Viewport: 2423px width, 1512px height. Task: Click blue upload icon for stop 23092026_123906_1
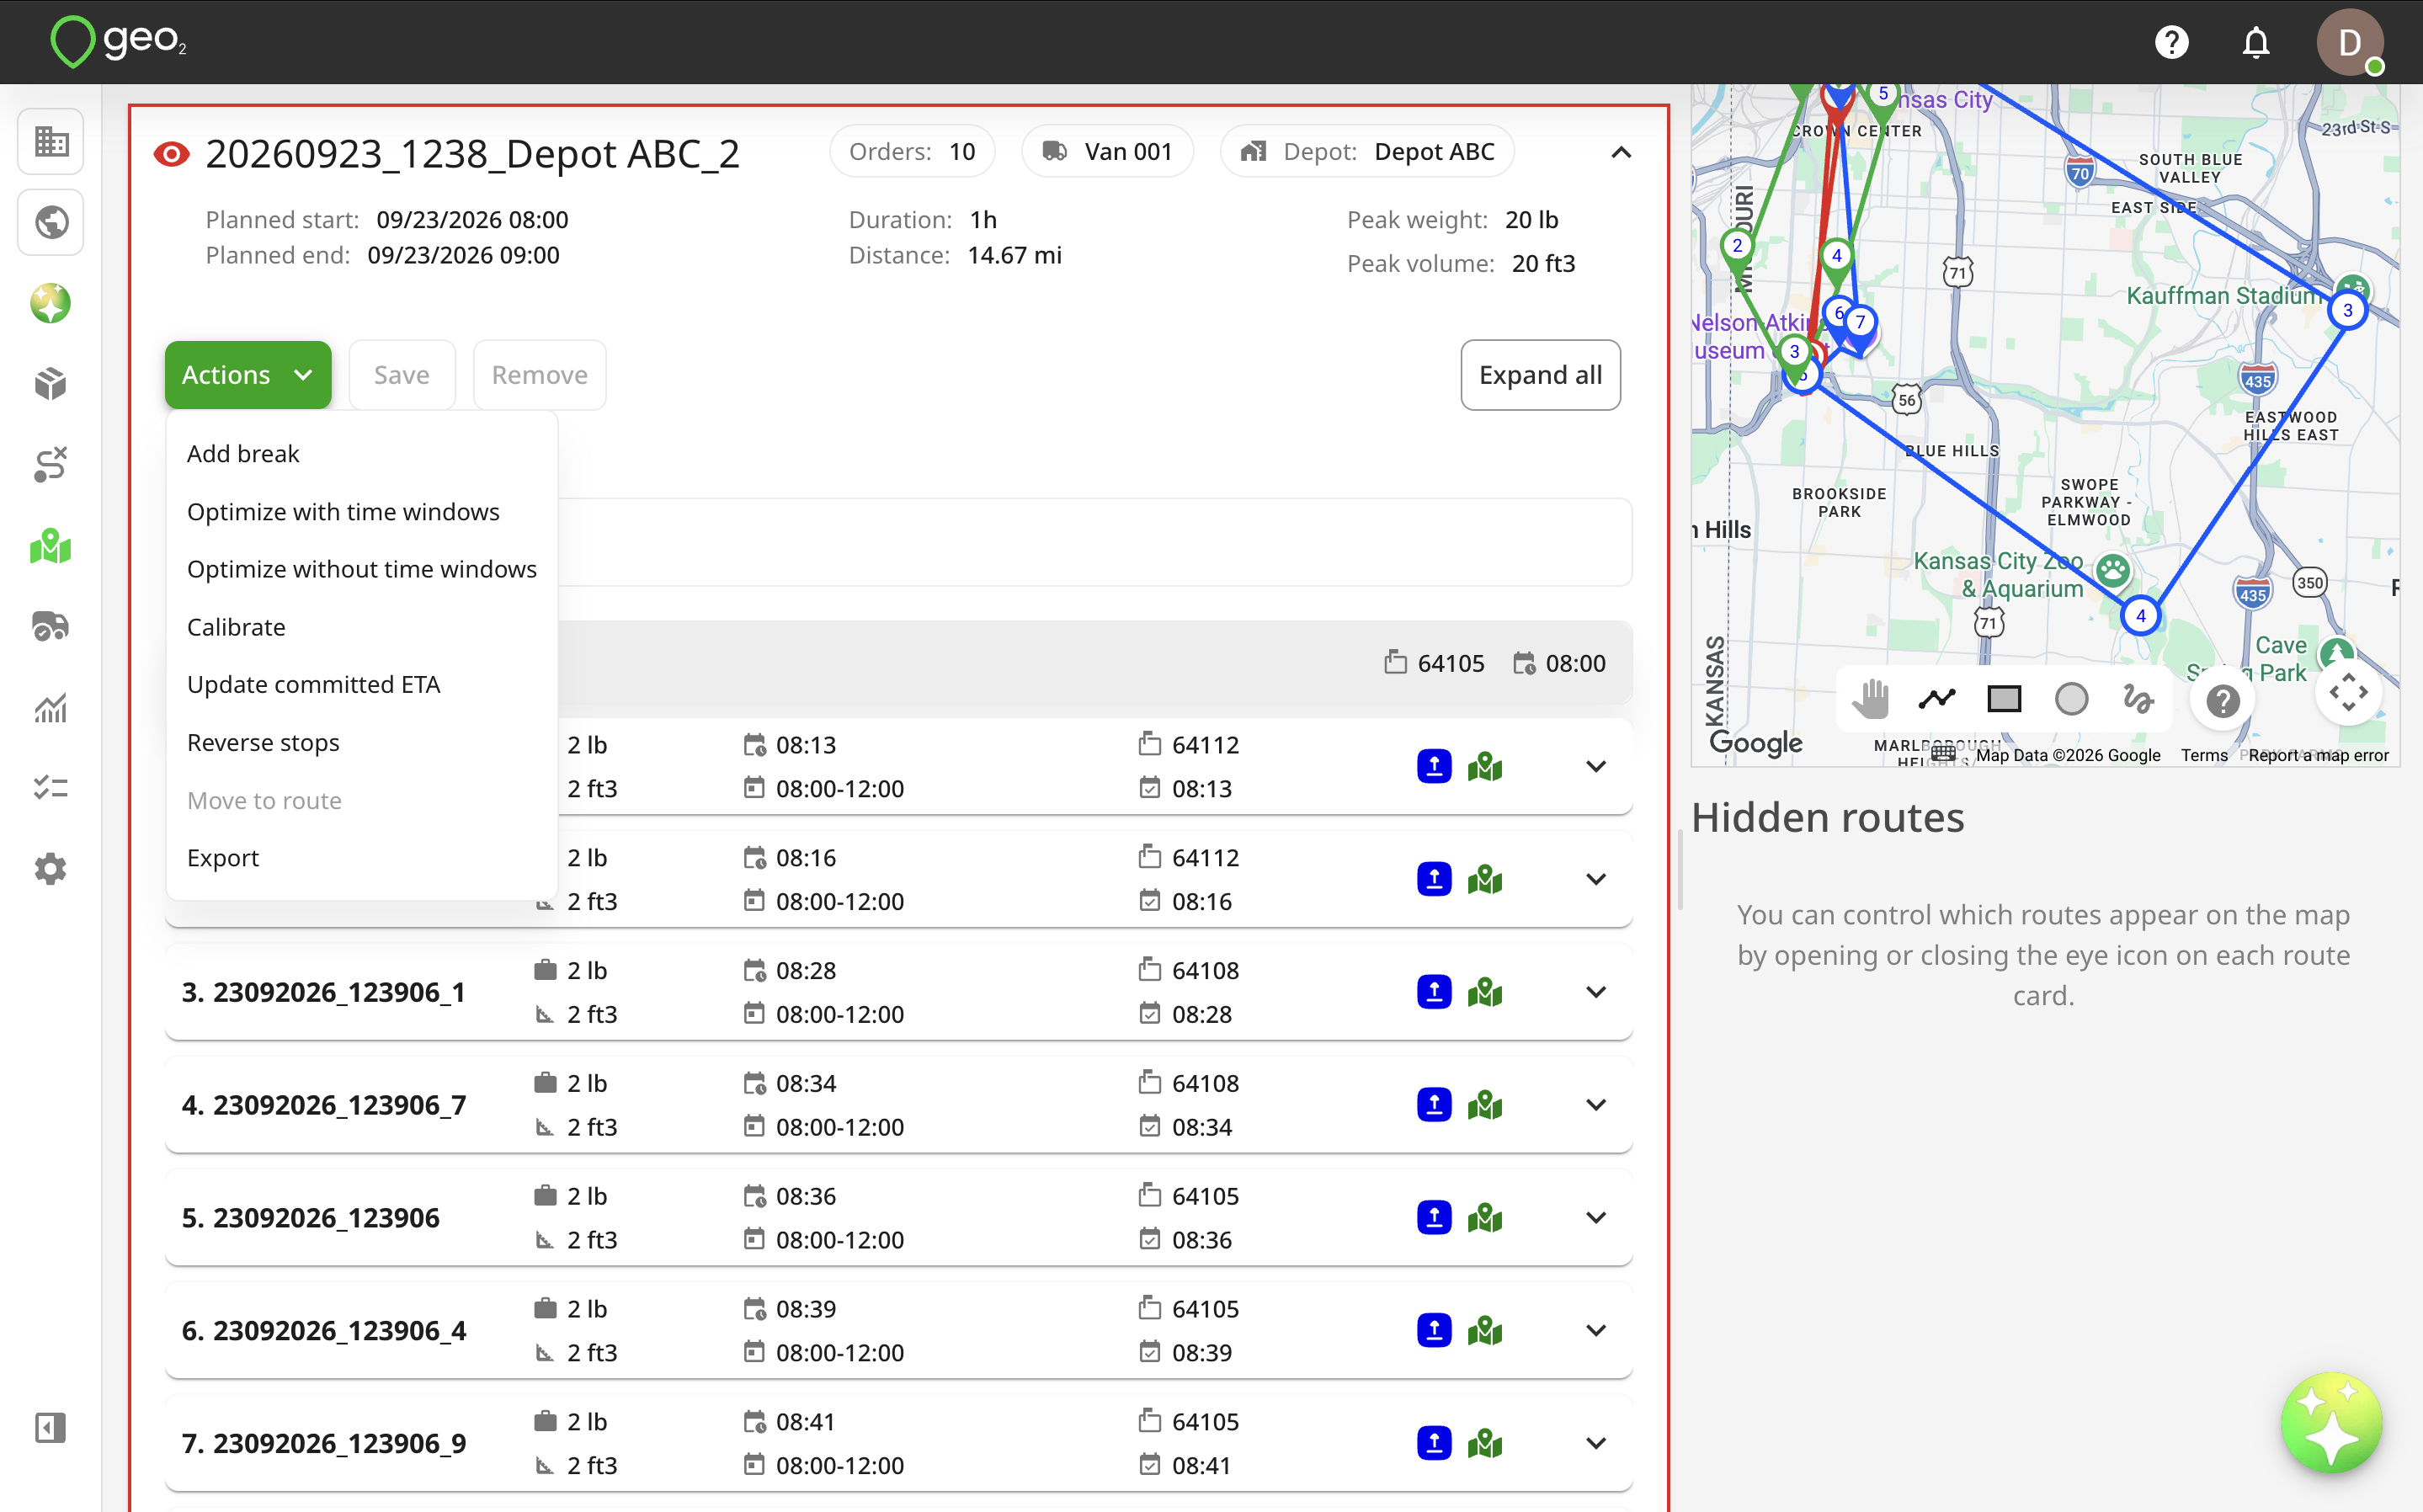(1434, 992)
